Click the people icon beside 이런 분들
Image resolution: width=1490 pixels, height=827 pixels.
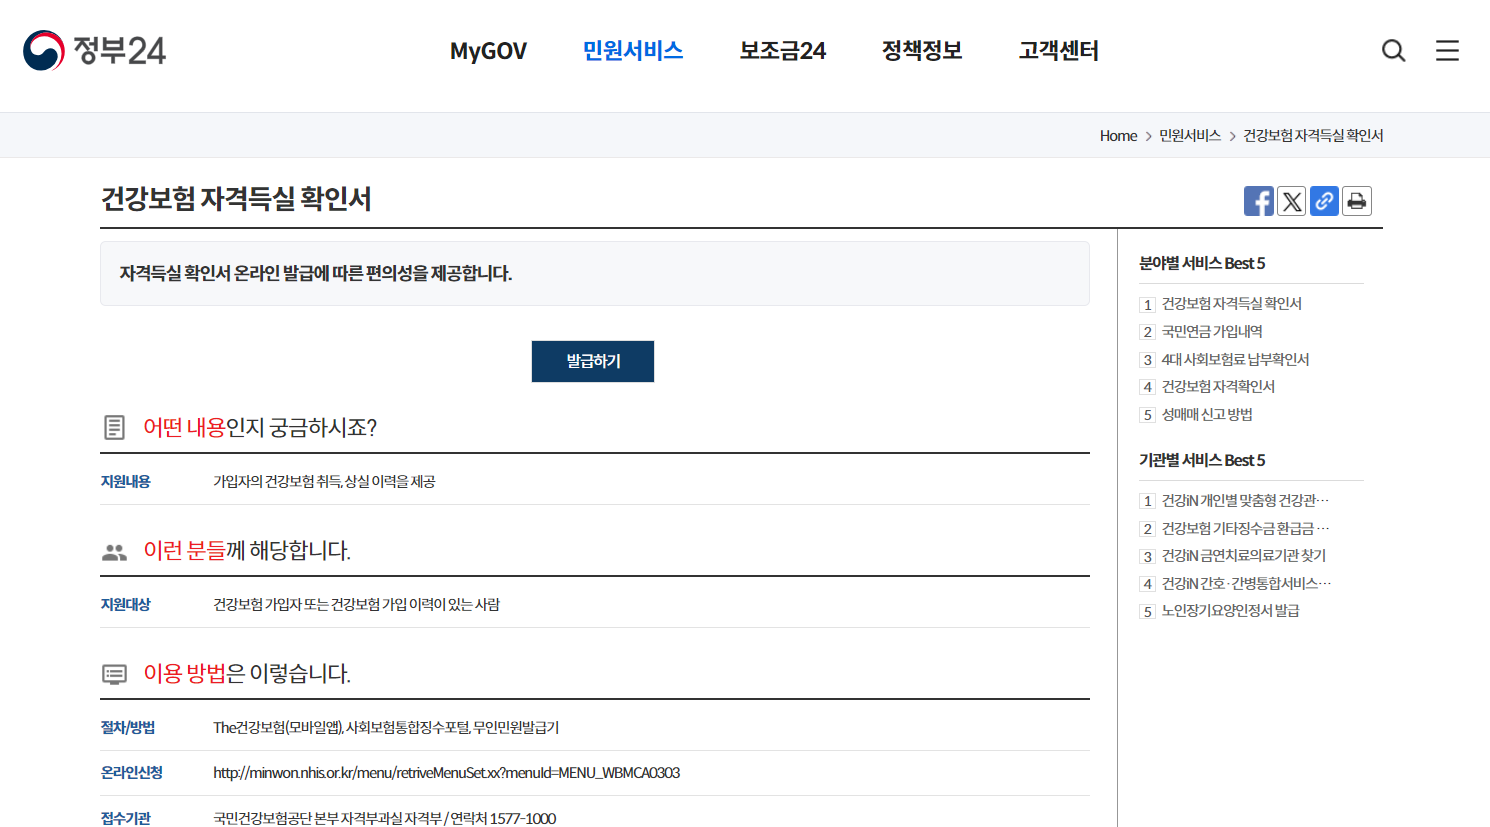(x=113, y=551)
